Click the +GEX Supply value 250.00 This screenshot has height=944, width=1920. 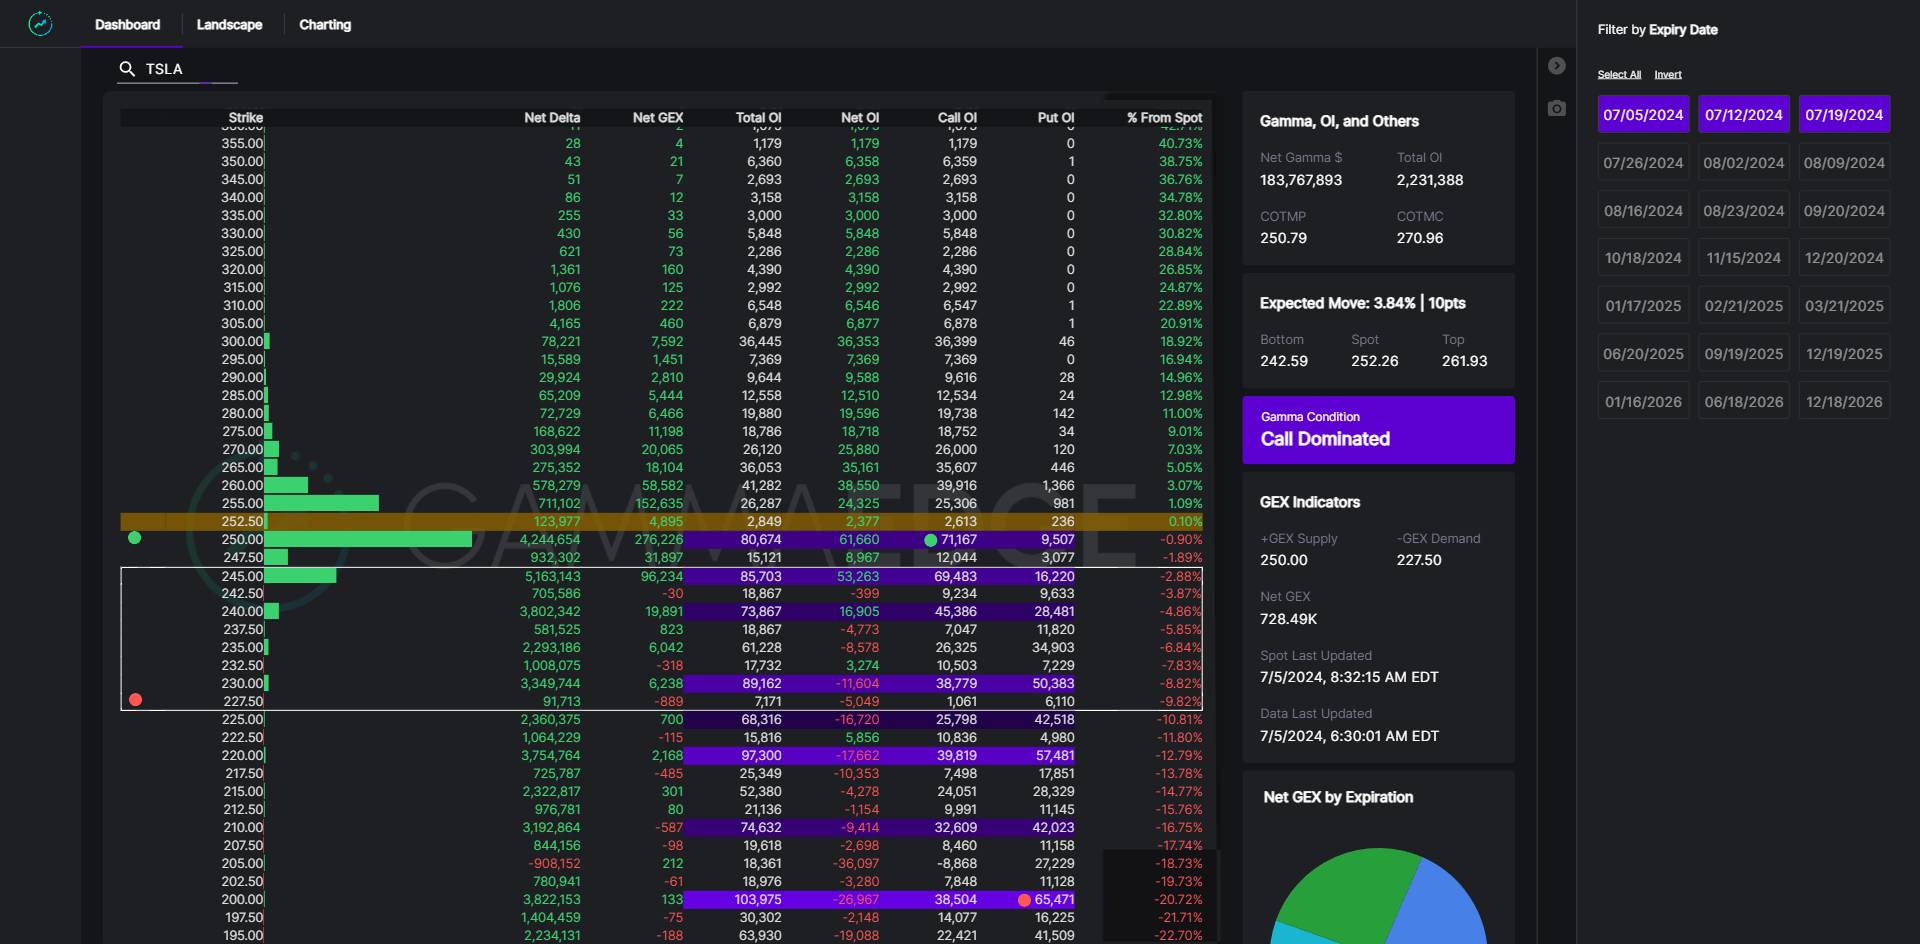click(x=1283, y=560)
